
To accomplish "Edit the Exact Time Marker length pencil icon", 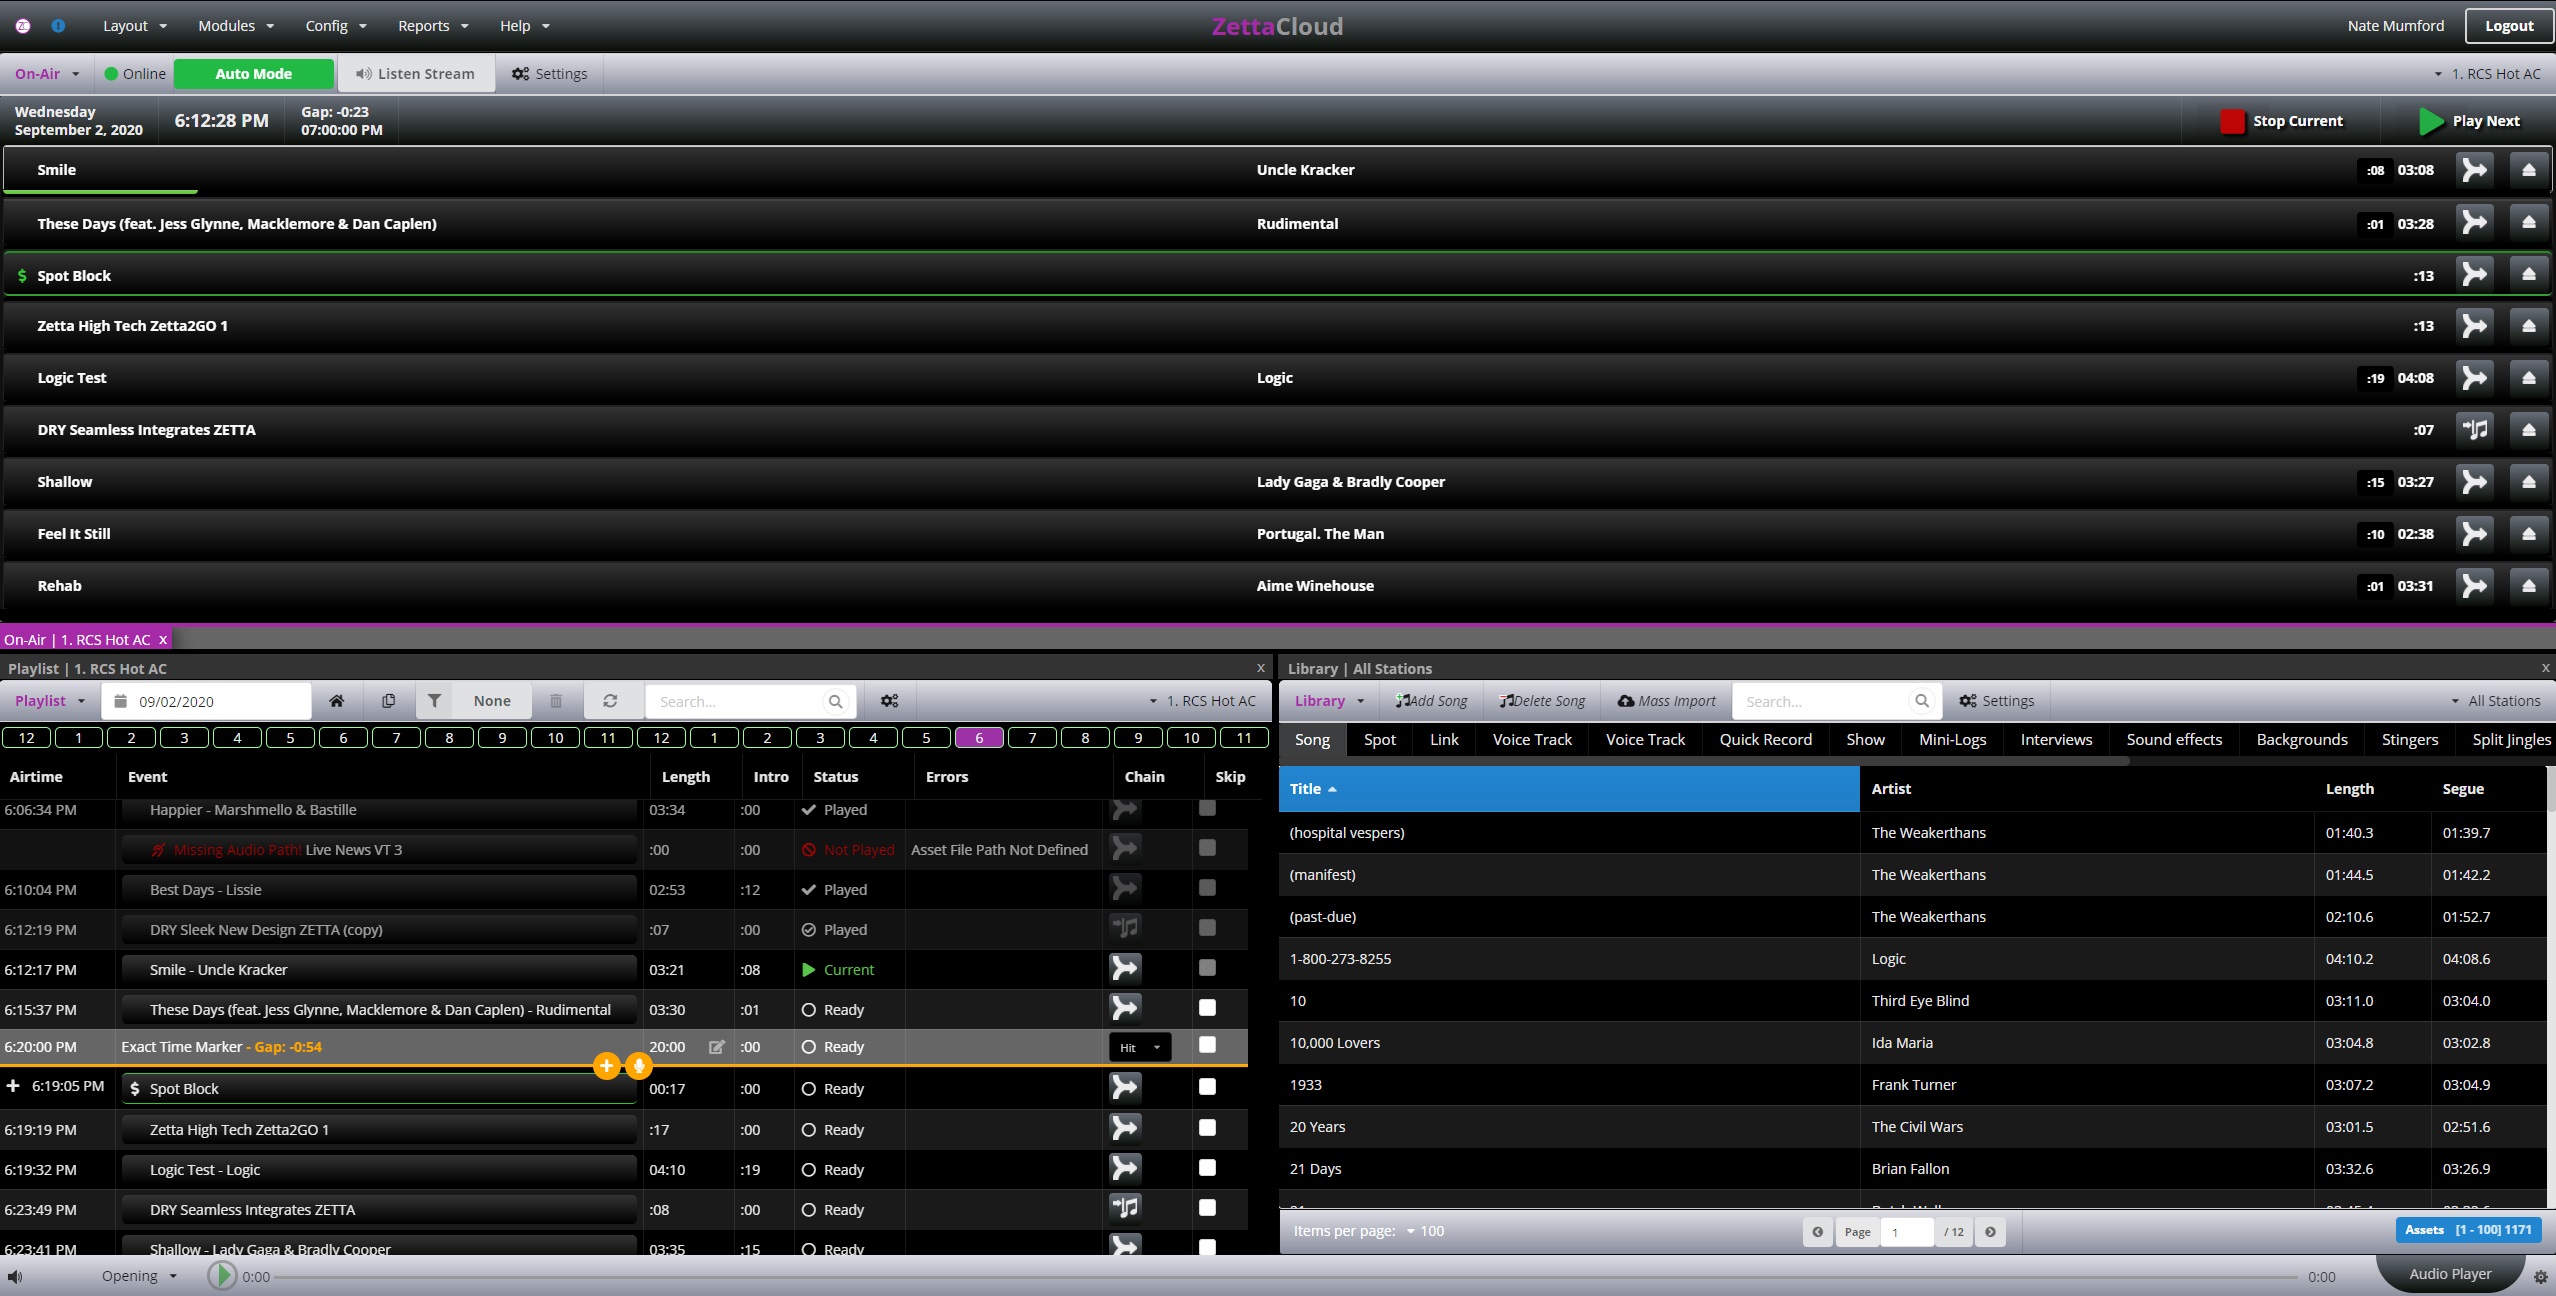I will pyautogui.click(x=716, y=1047).
